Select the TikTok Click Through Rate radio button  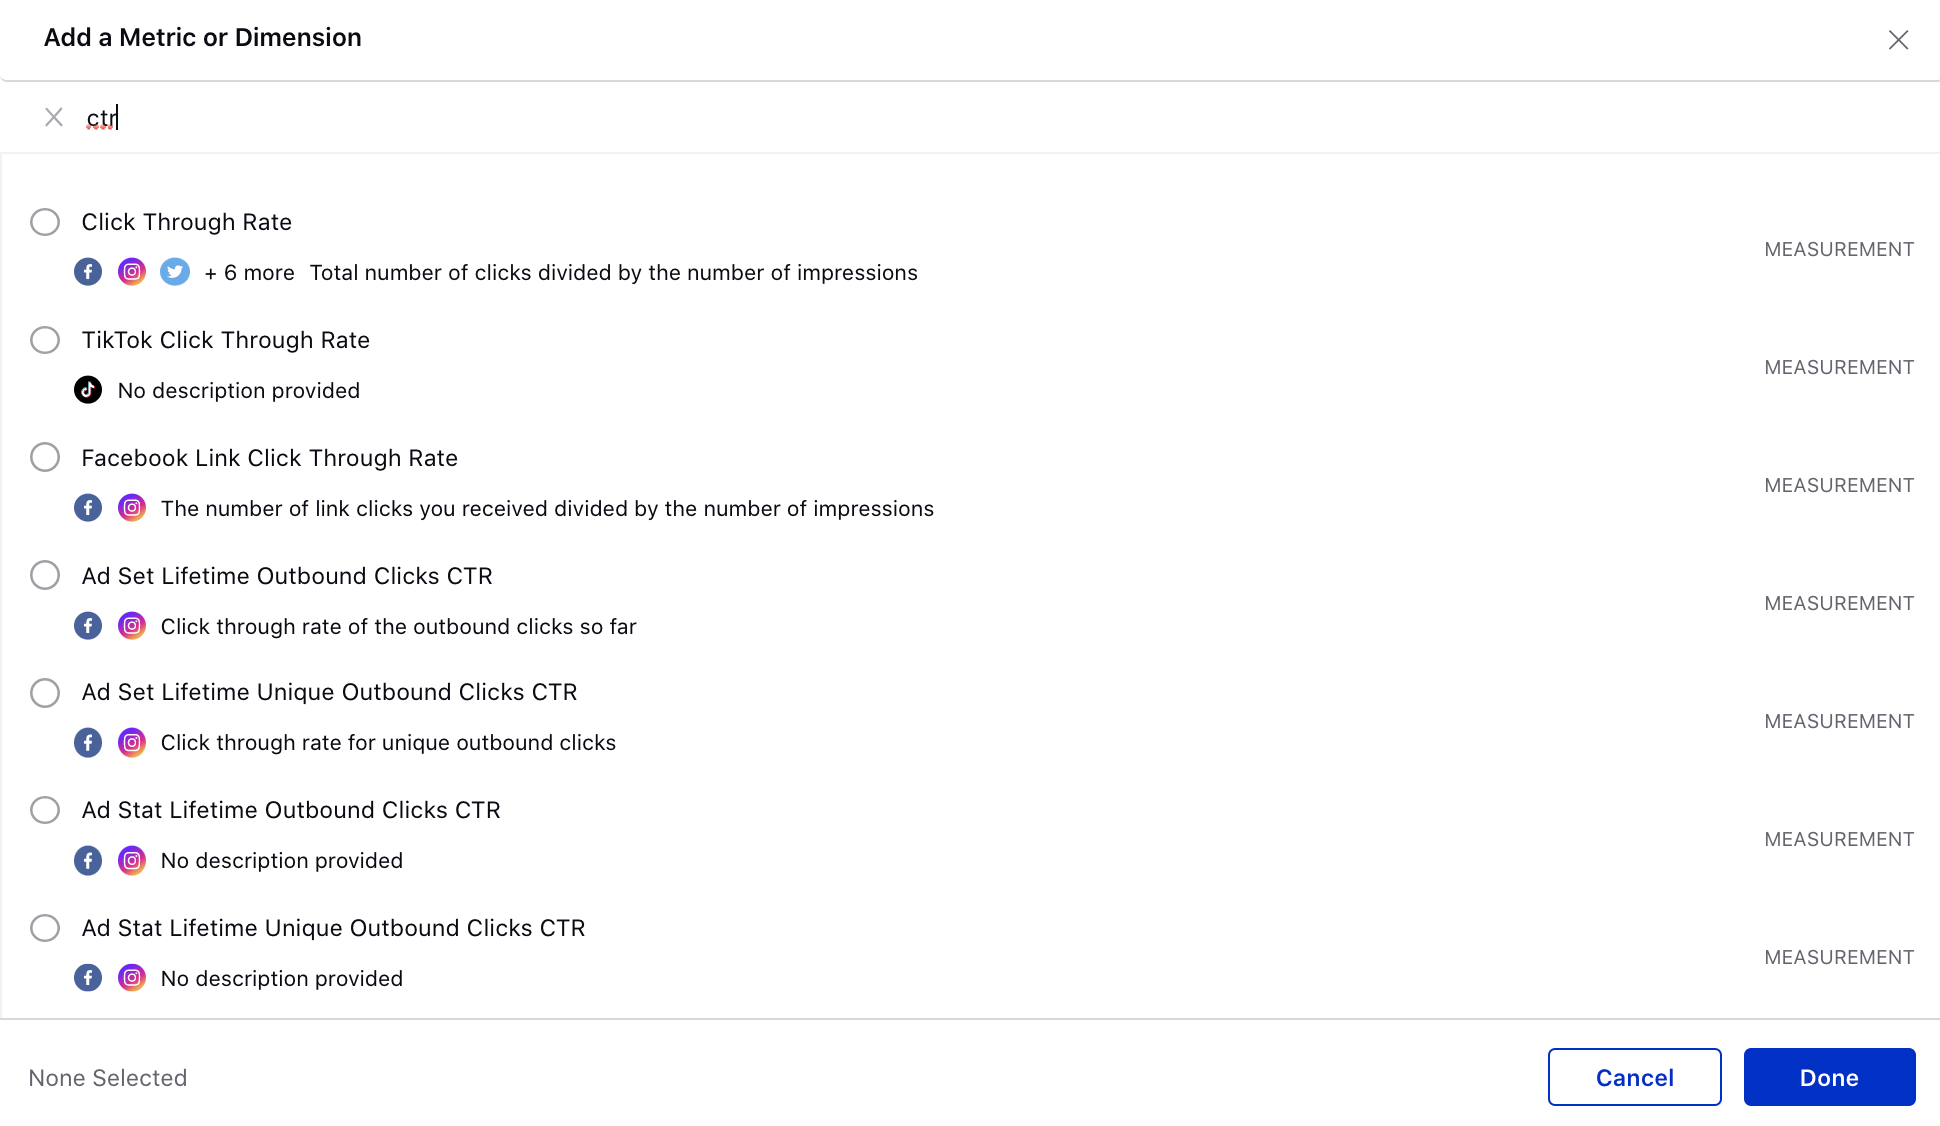(44, 340)
